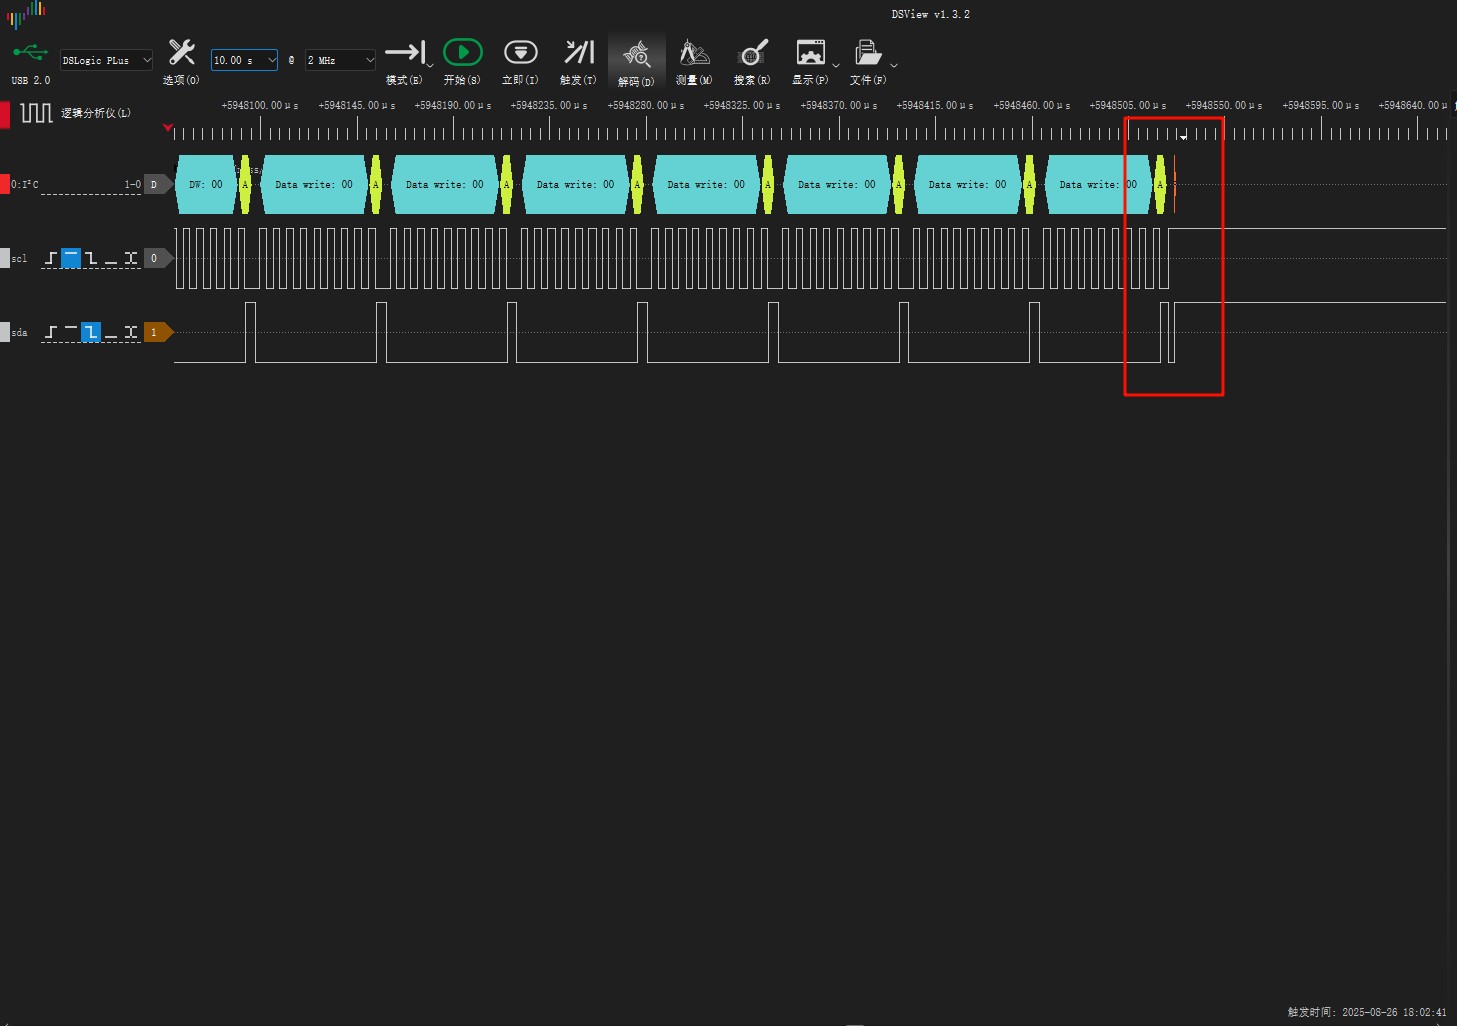Open the 文件(F) file menu icon
Screen dimensions: 1457x1026
[x=867, y=53]
